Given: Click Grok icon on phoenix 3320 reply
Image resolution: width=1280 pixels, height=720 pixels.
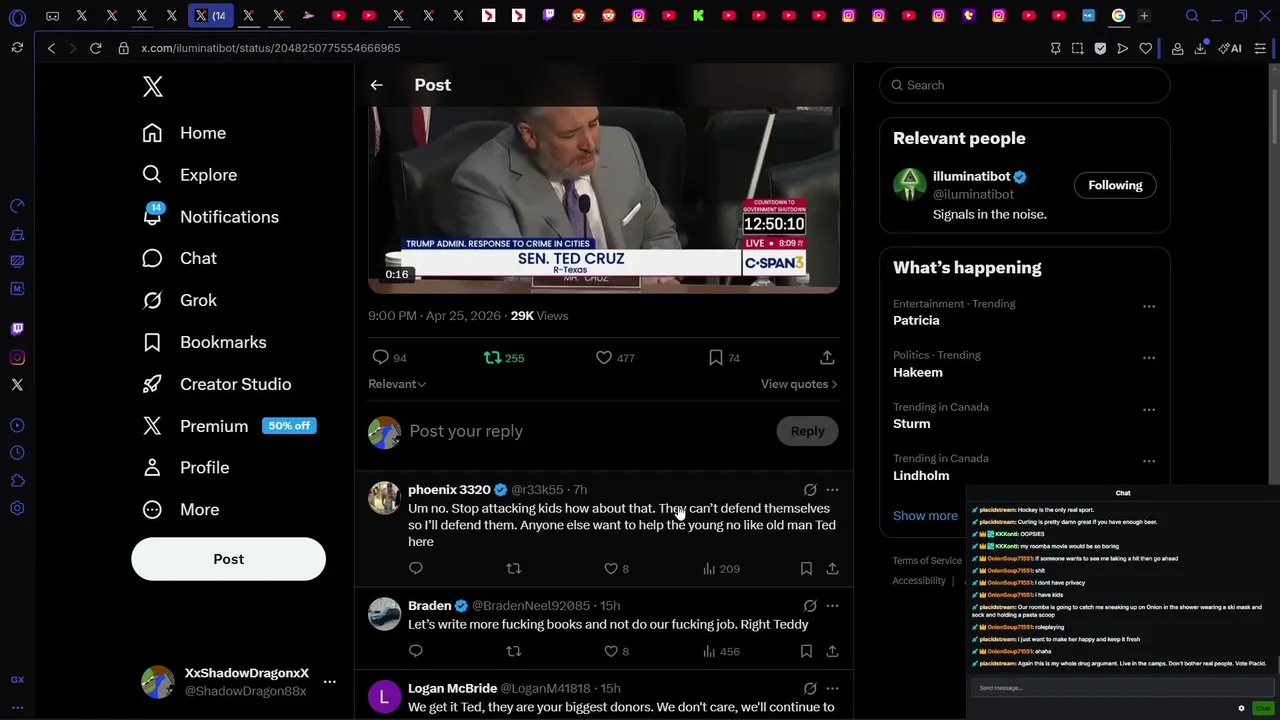Looking at the screenshot, I should (810, 490).
